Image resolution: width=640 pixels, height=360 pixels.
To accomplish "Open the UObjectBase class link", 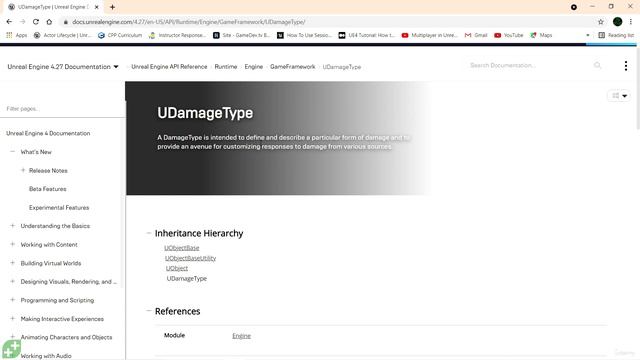I will (x=182, y=248).
